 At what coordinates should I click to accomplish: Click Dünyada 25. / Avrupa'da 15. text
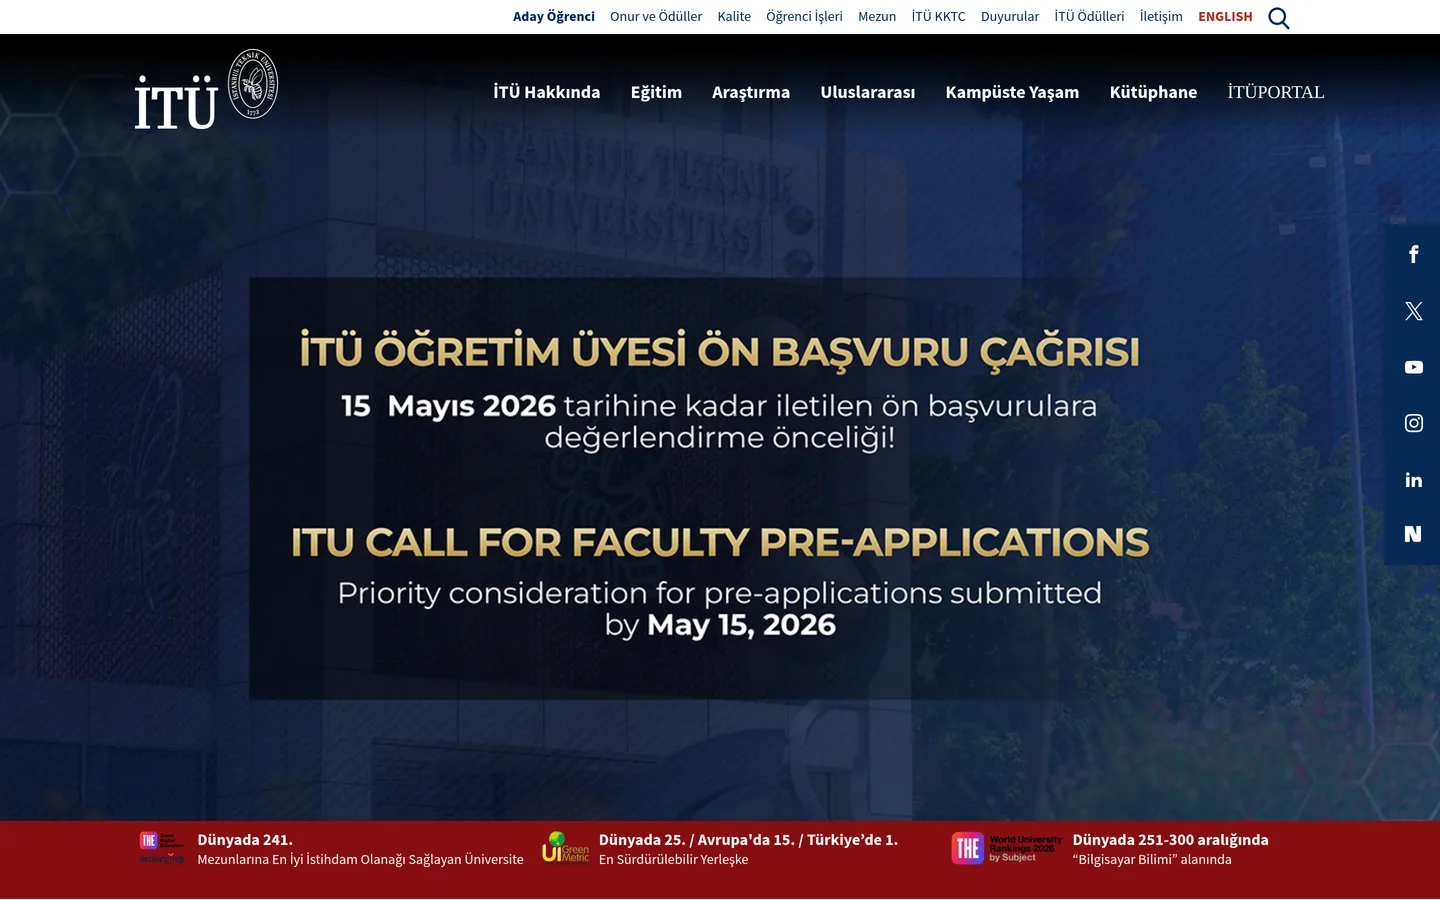[748, 840]
